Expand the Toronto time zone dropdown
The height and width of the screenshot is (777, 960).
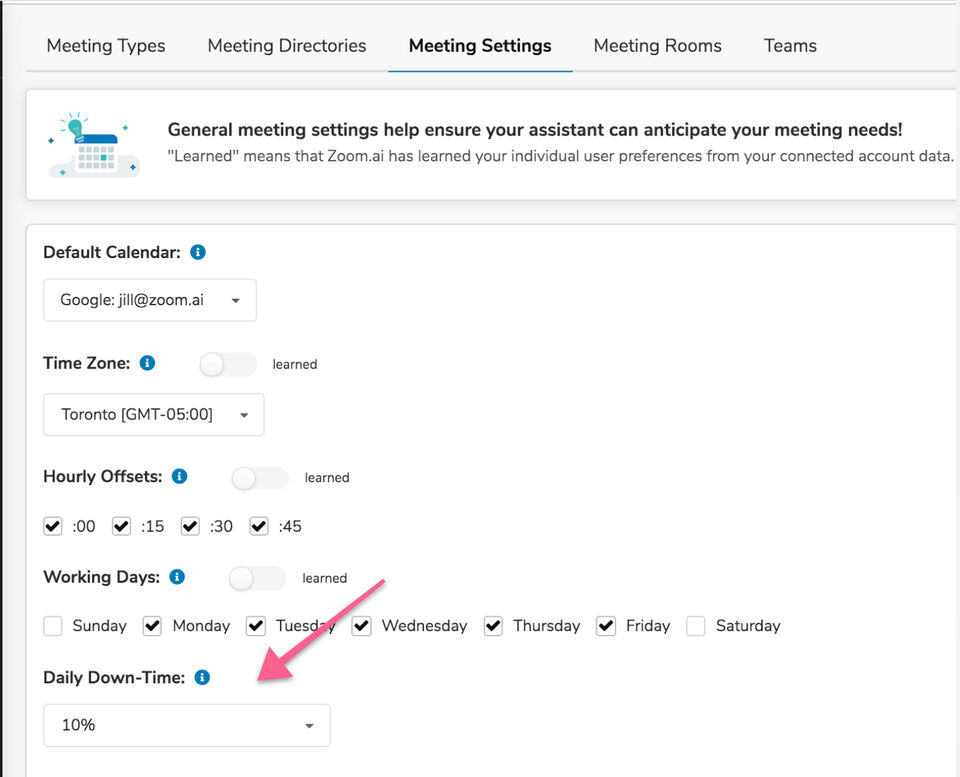[154, 414]
